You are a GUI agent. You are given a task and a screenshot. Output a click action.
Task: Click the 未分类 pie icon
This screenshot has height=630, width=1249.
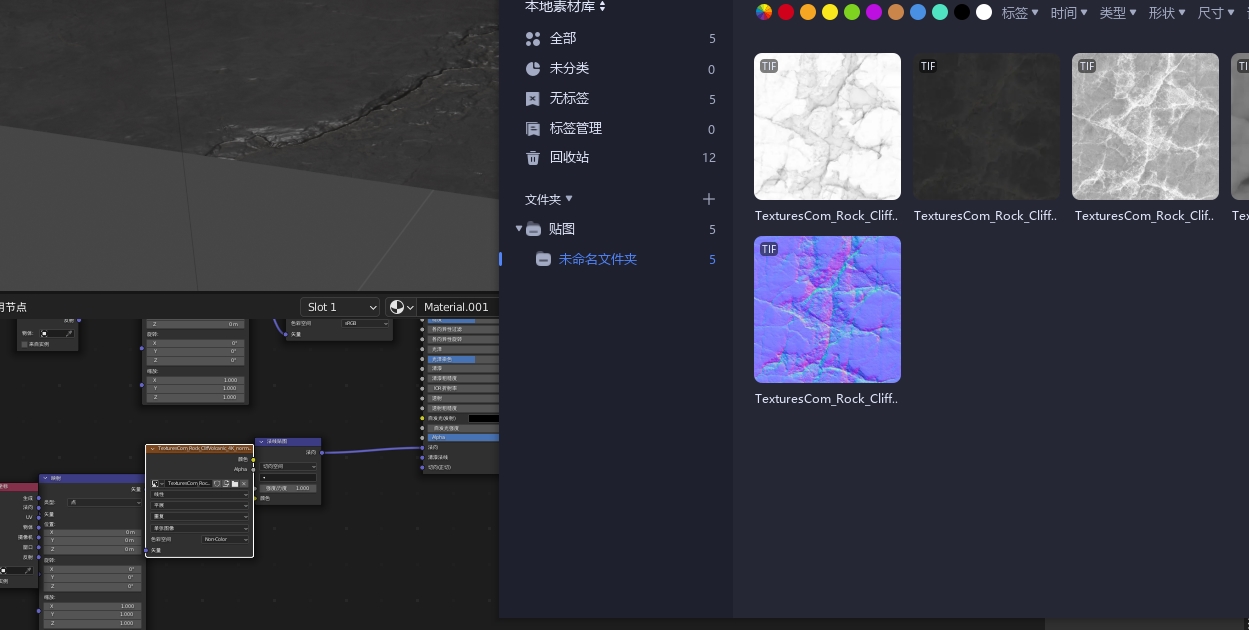(533, 69)
